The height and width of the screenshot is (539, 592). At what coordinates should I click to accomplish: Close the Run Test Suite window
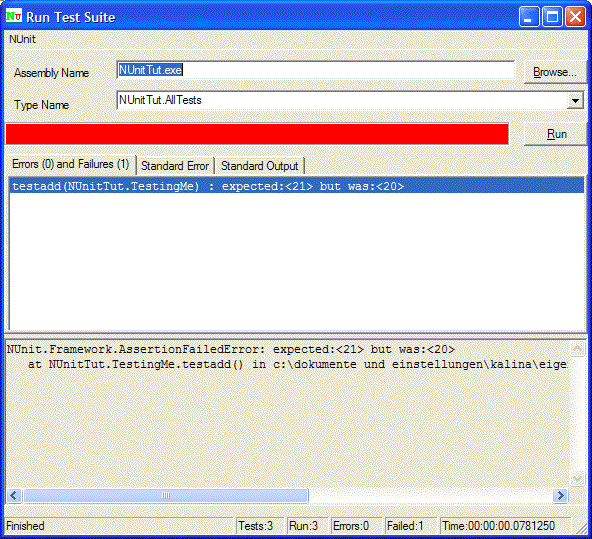click(x=575, y=17)
